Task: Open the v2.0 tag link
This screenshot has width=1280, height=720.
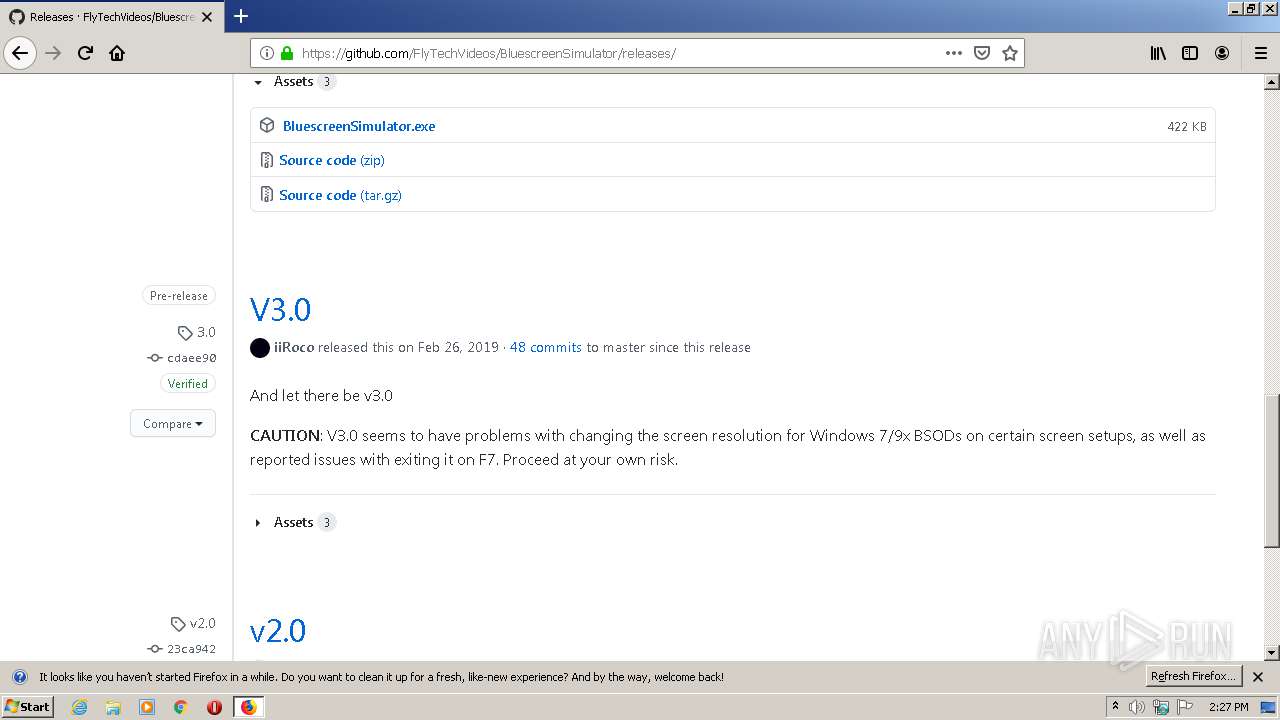Action: click(194, 623)
